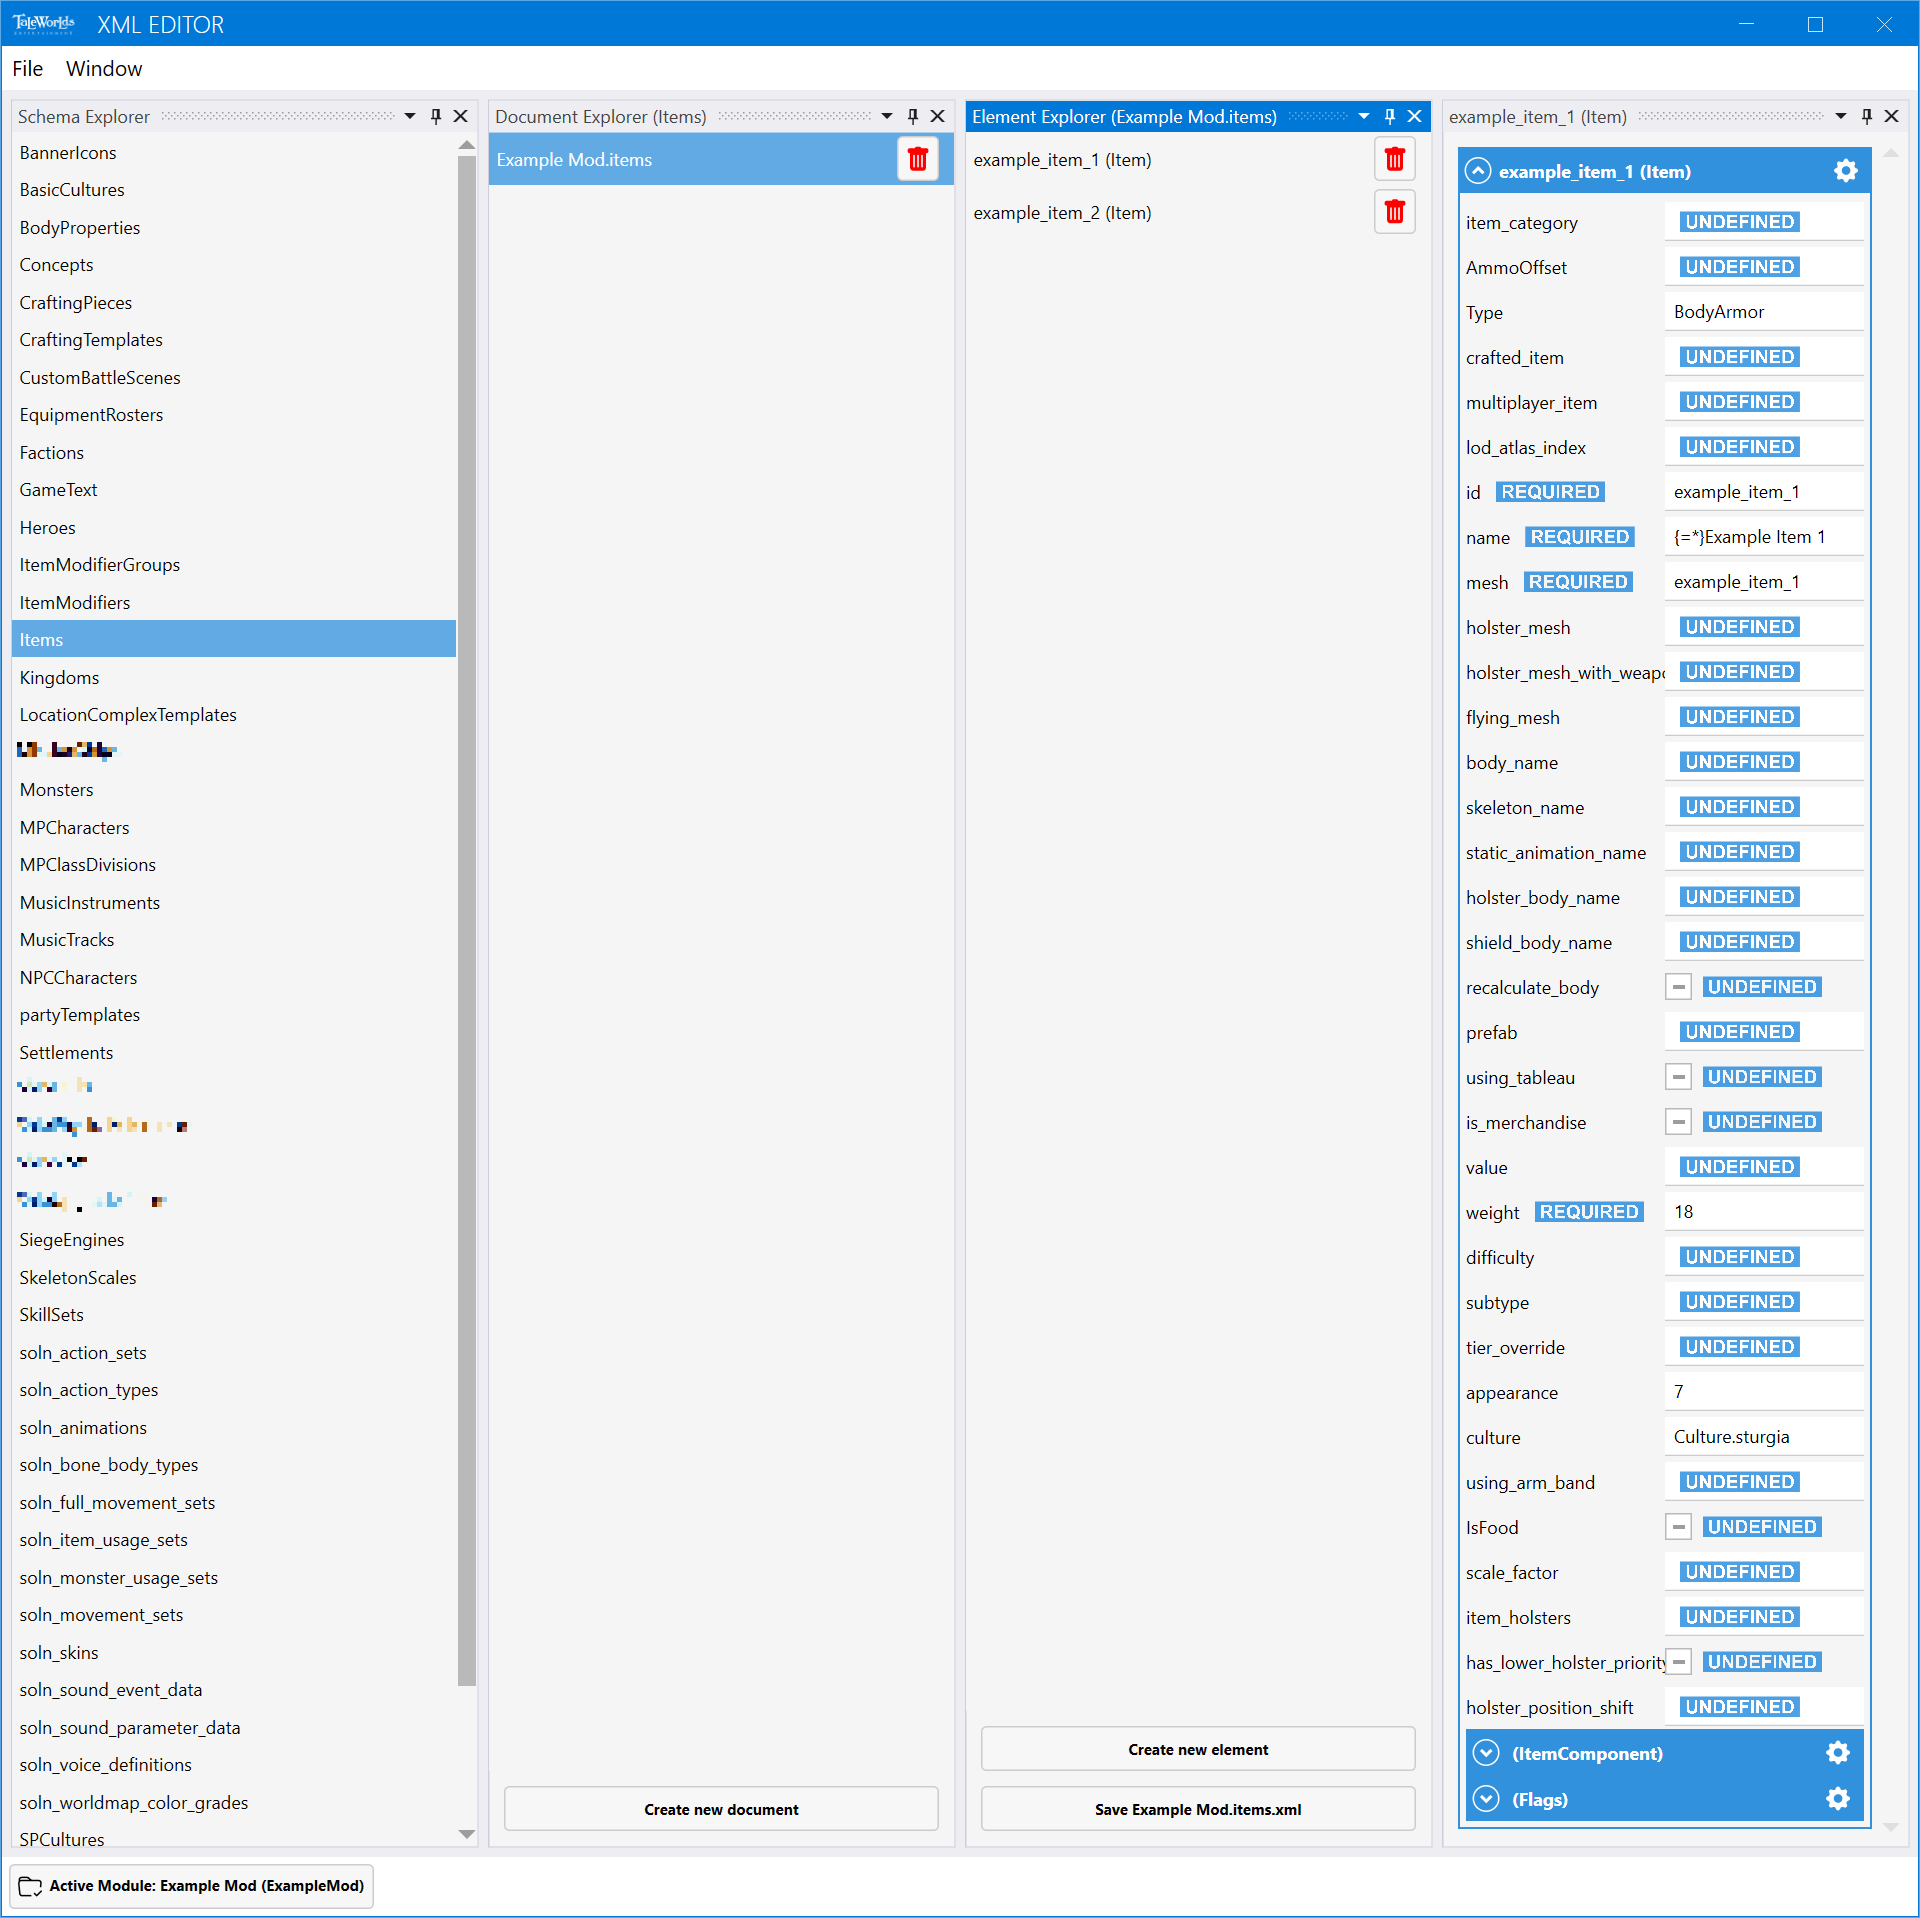Click Create new document button
The height and width of the screenshot is (1918, 1920).
(721, 1809)
